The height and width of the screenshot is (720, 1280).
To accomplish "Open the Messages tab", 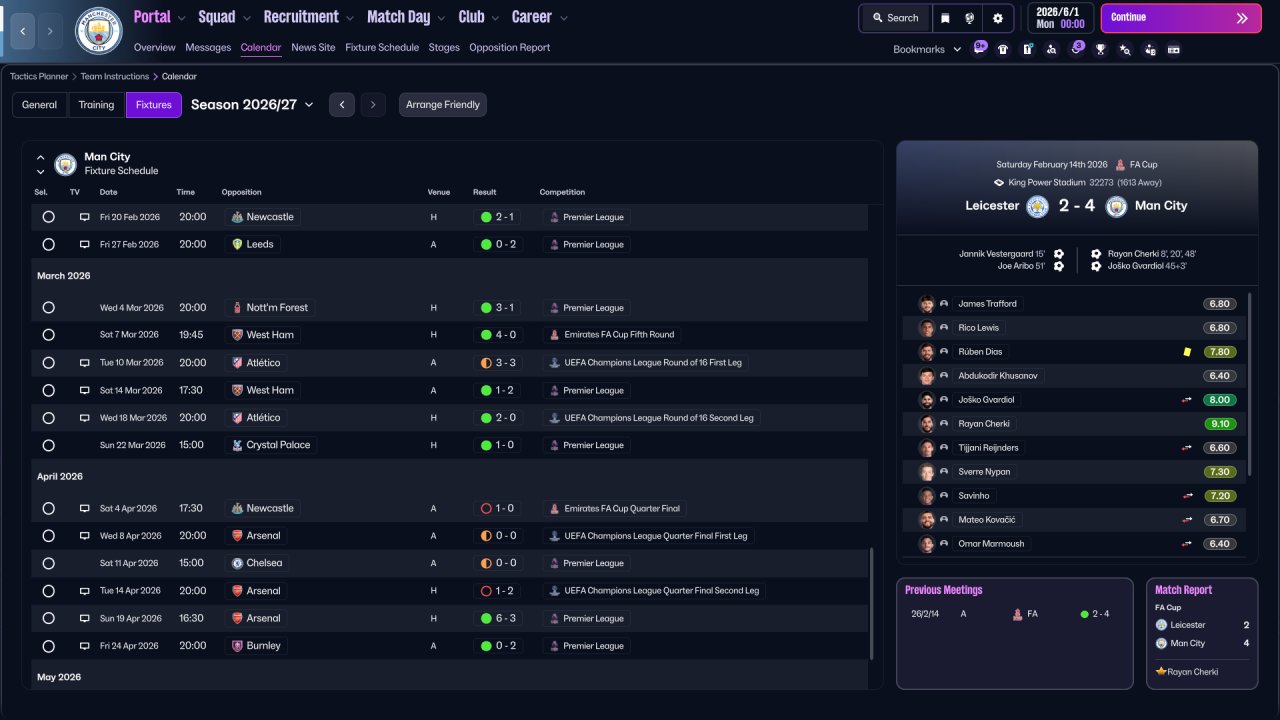I will coord(208,47).
